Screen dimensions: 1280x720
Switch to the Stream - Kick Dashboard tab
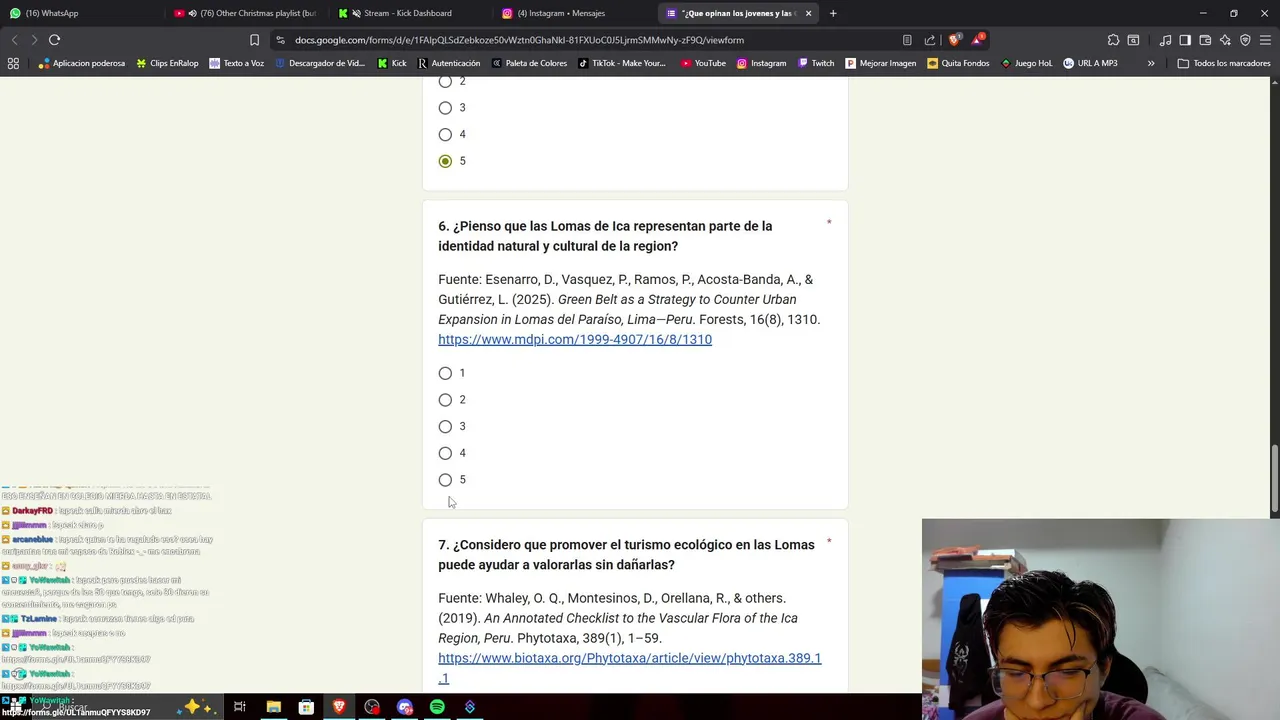[x=409, y=13]
